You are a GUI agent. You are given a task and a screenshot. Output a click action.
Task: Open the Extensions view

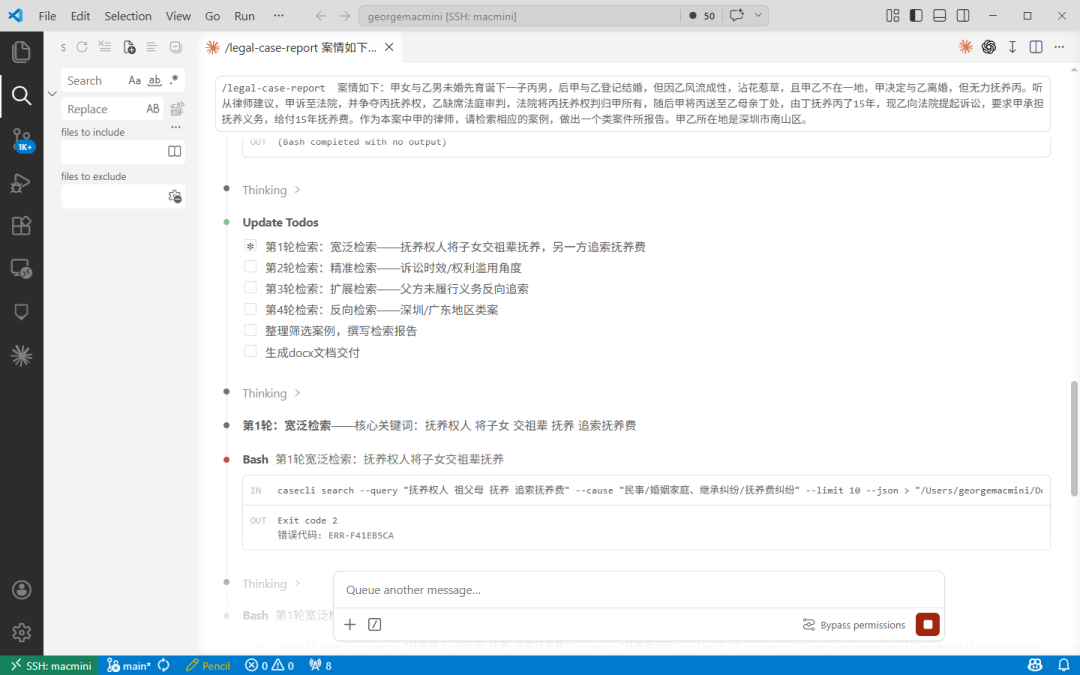(21, 226)
